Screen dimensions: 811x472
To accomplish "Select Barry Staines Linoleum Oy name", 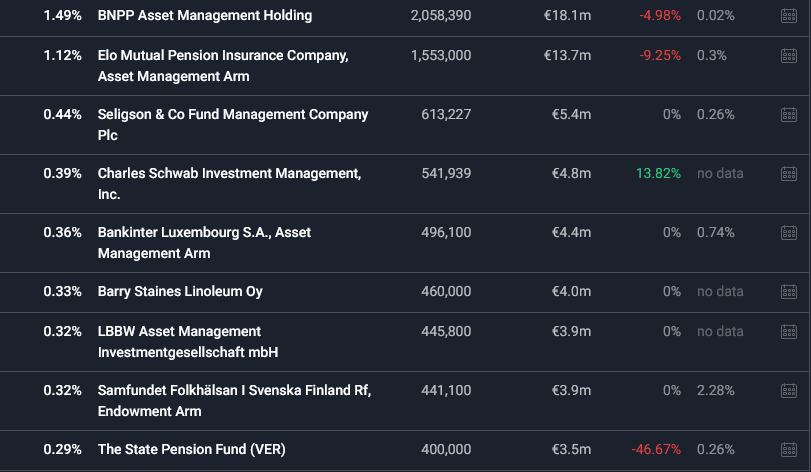I will pos(180,291).
